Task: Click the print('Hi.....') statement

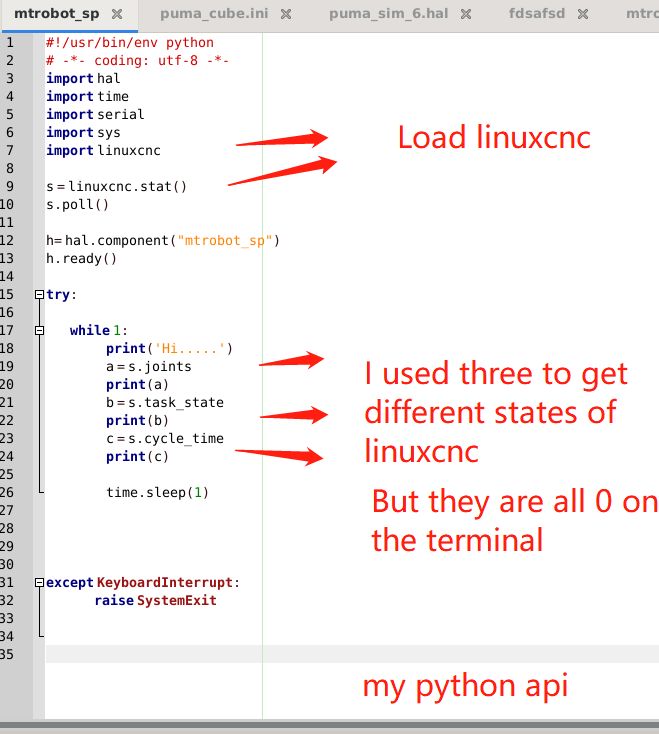Action: [x=169, y=349]
